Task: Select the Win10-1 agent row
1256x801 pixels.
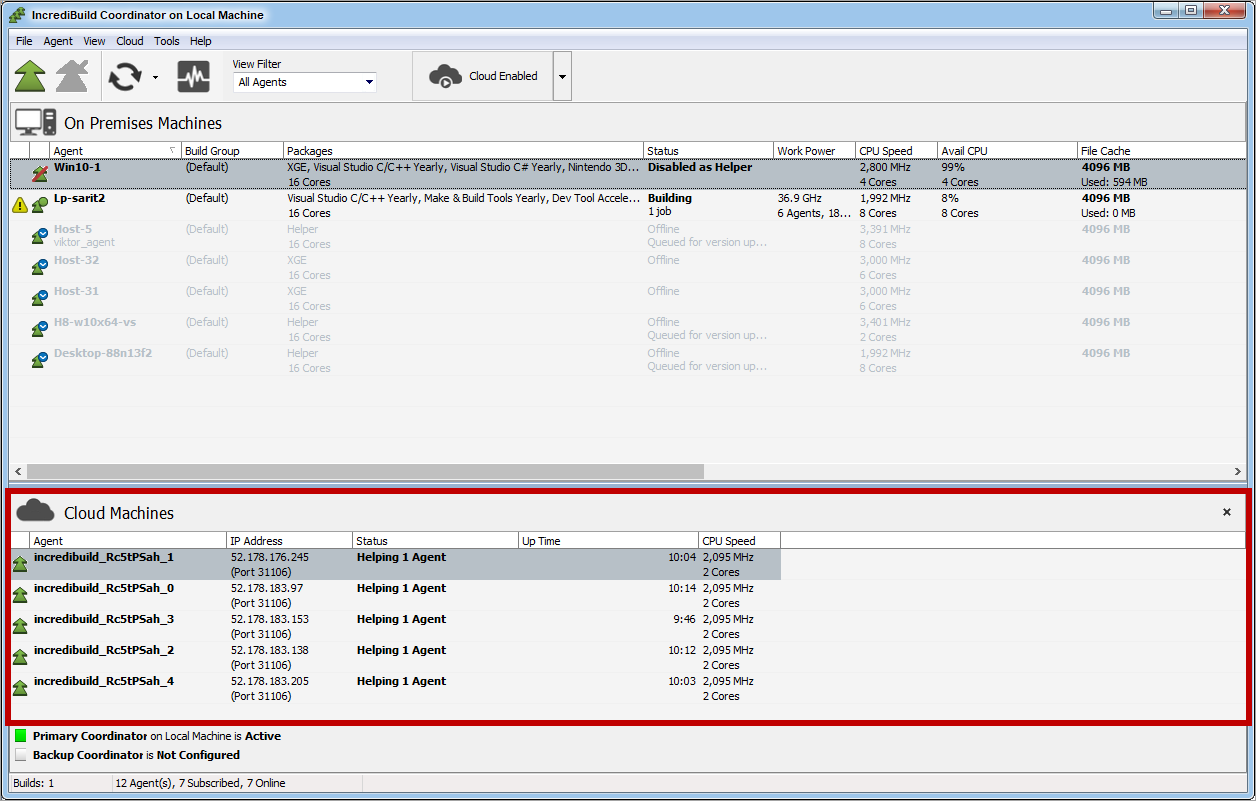Action: [x=627, y=174]
